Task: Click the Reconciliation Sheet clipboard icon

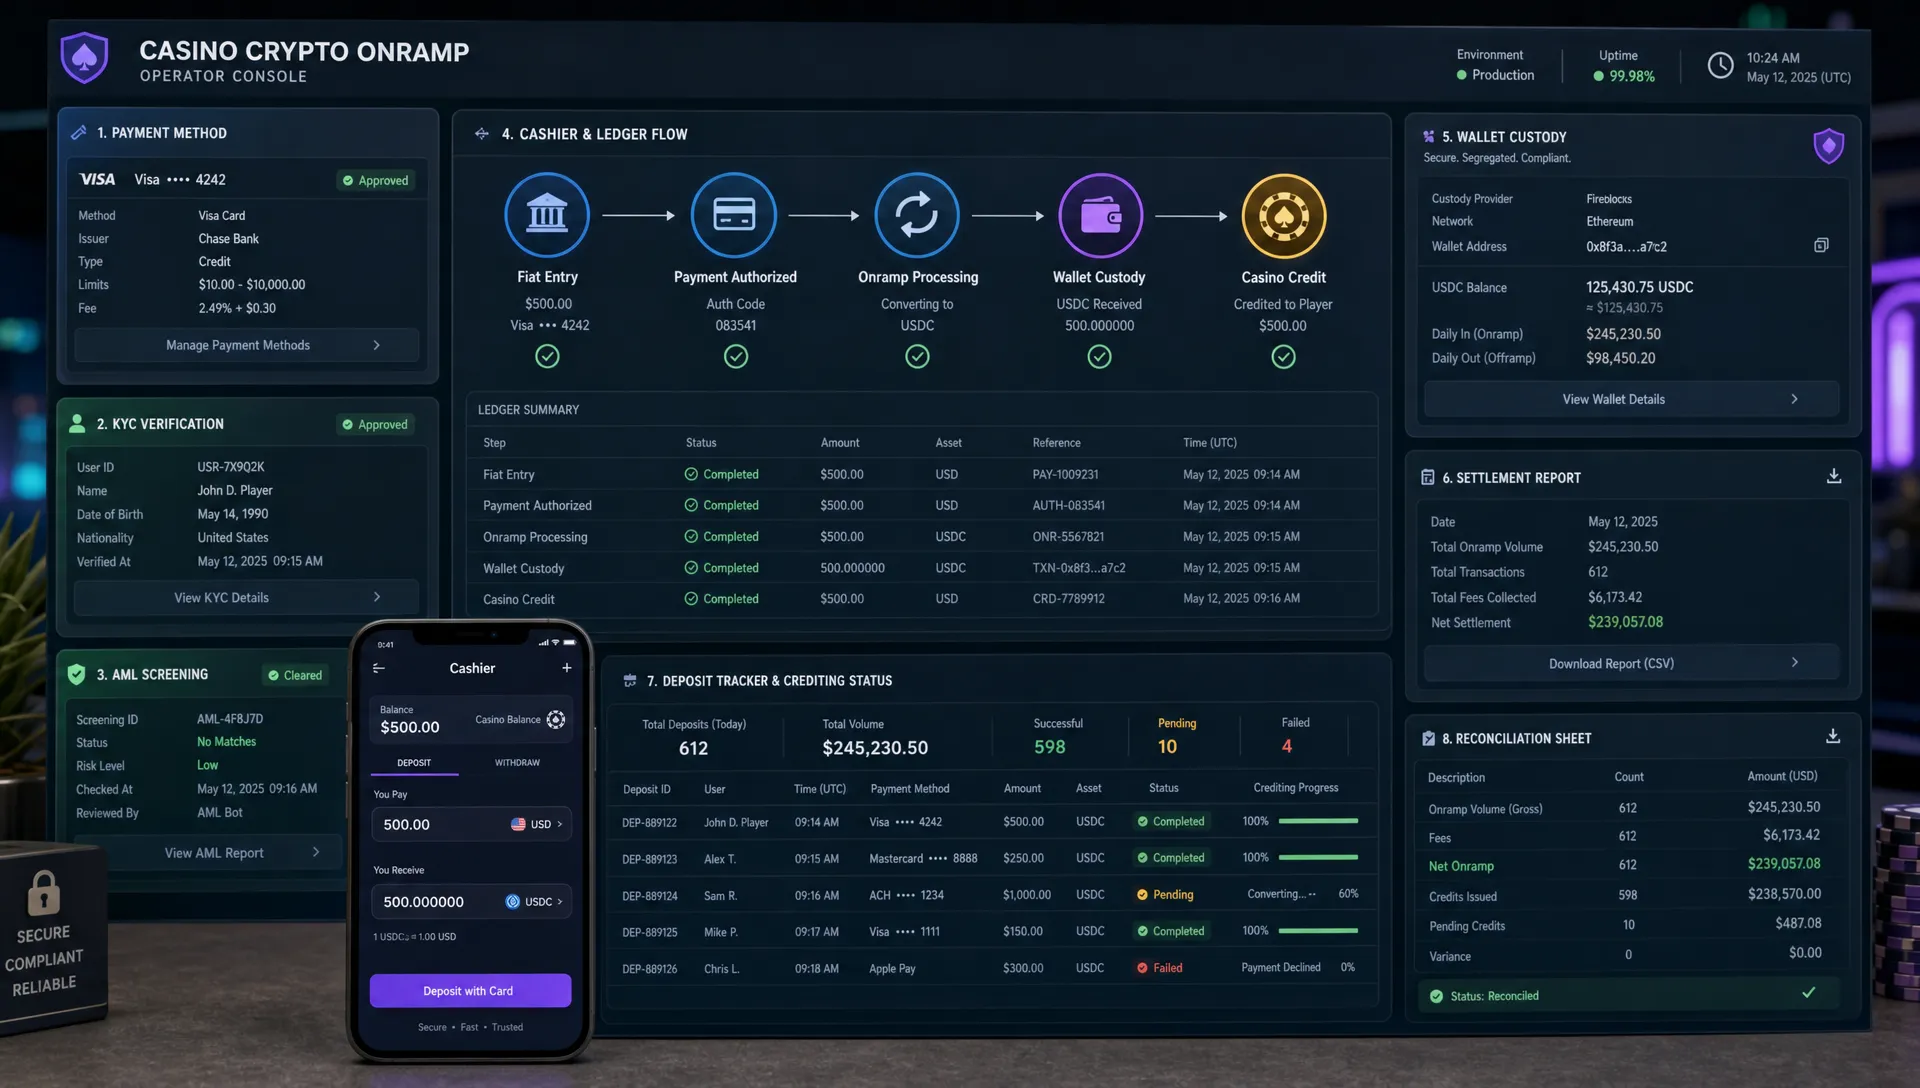Action: pos(1428,739)
